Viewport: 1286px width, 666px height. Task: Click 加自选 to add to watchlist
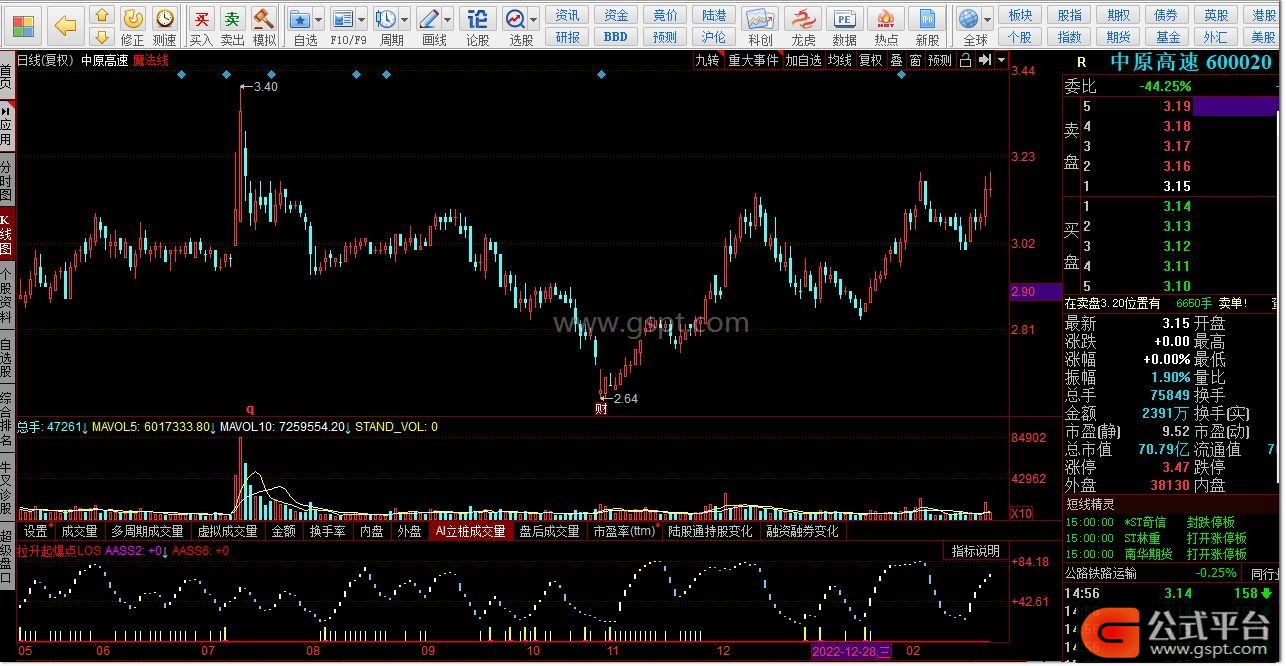point(803,60)
